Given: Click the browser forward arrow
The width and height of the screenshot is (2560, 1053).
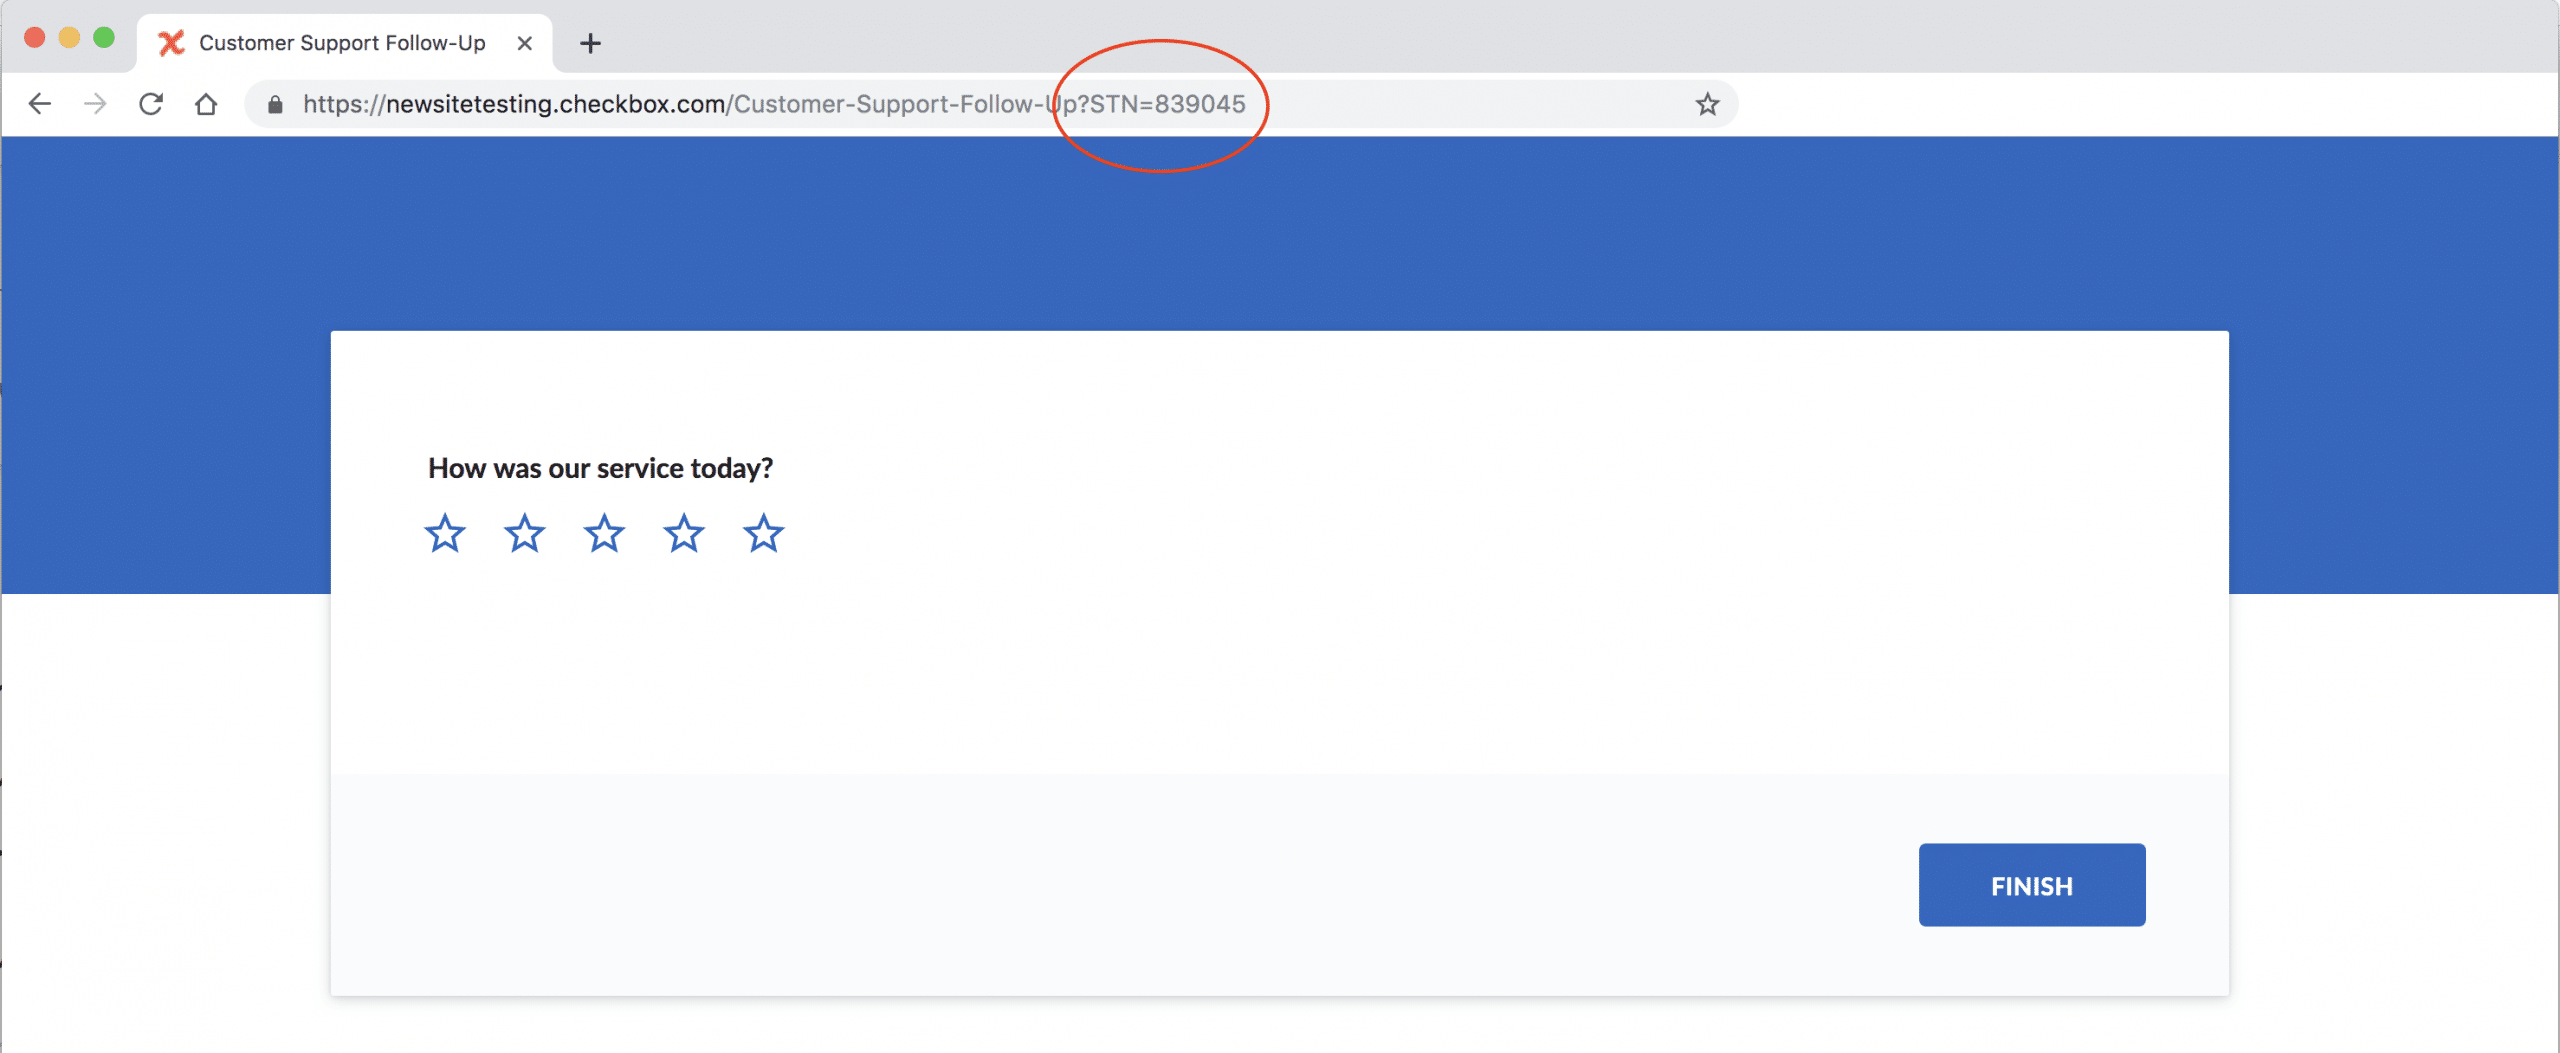Looking at the screenshot, I should (95, 104).
